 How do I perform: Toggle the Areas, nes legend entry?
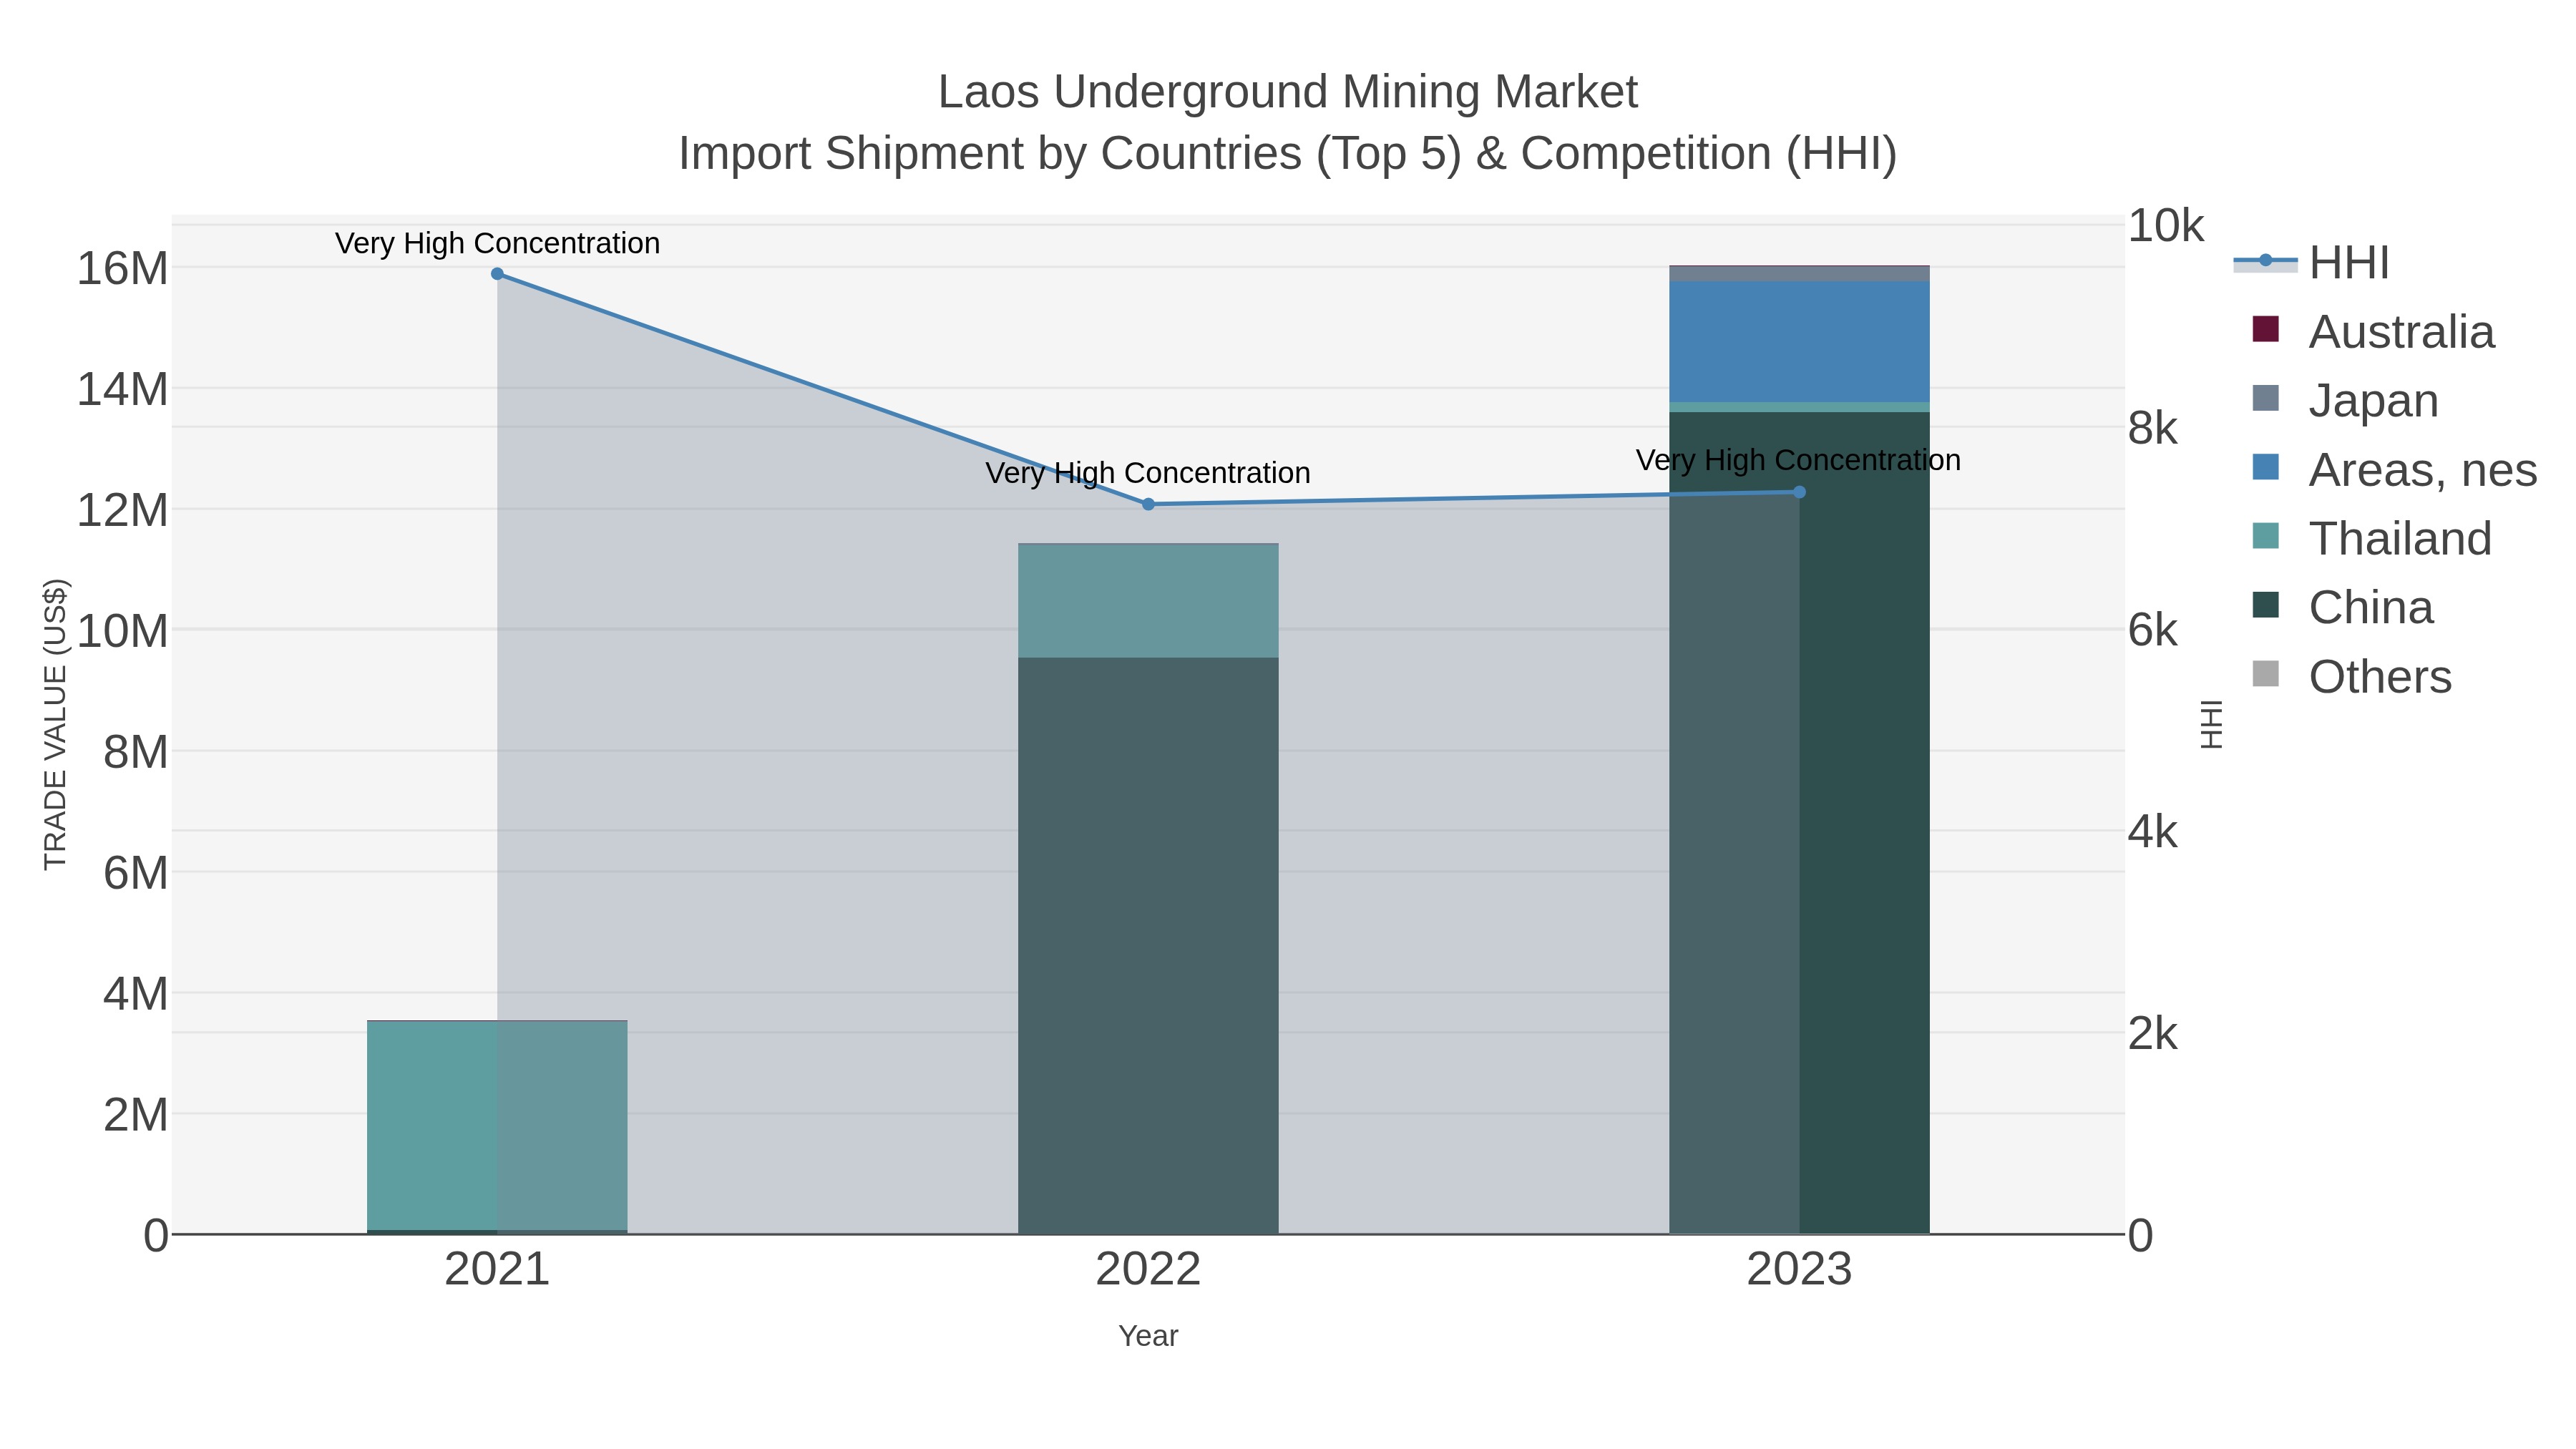click(2394, 469)
